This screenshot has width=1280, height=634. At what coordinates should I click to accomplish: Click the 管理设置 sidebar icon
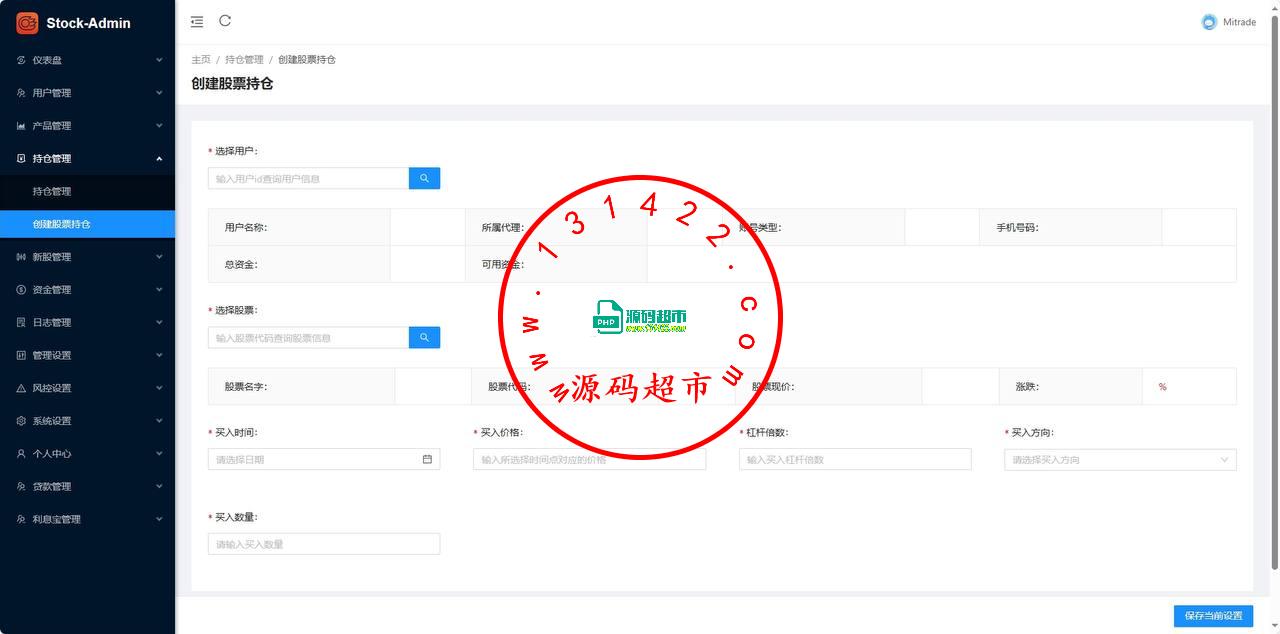pyautogui.click(x=21, y=355)
